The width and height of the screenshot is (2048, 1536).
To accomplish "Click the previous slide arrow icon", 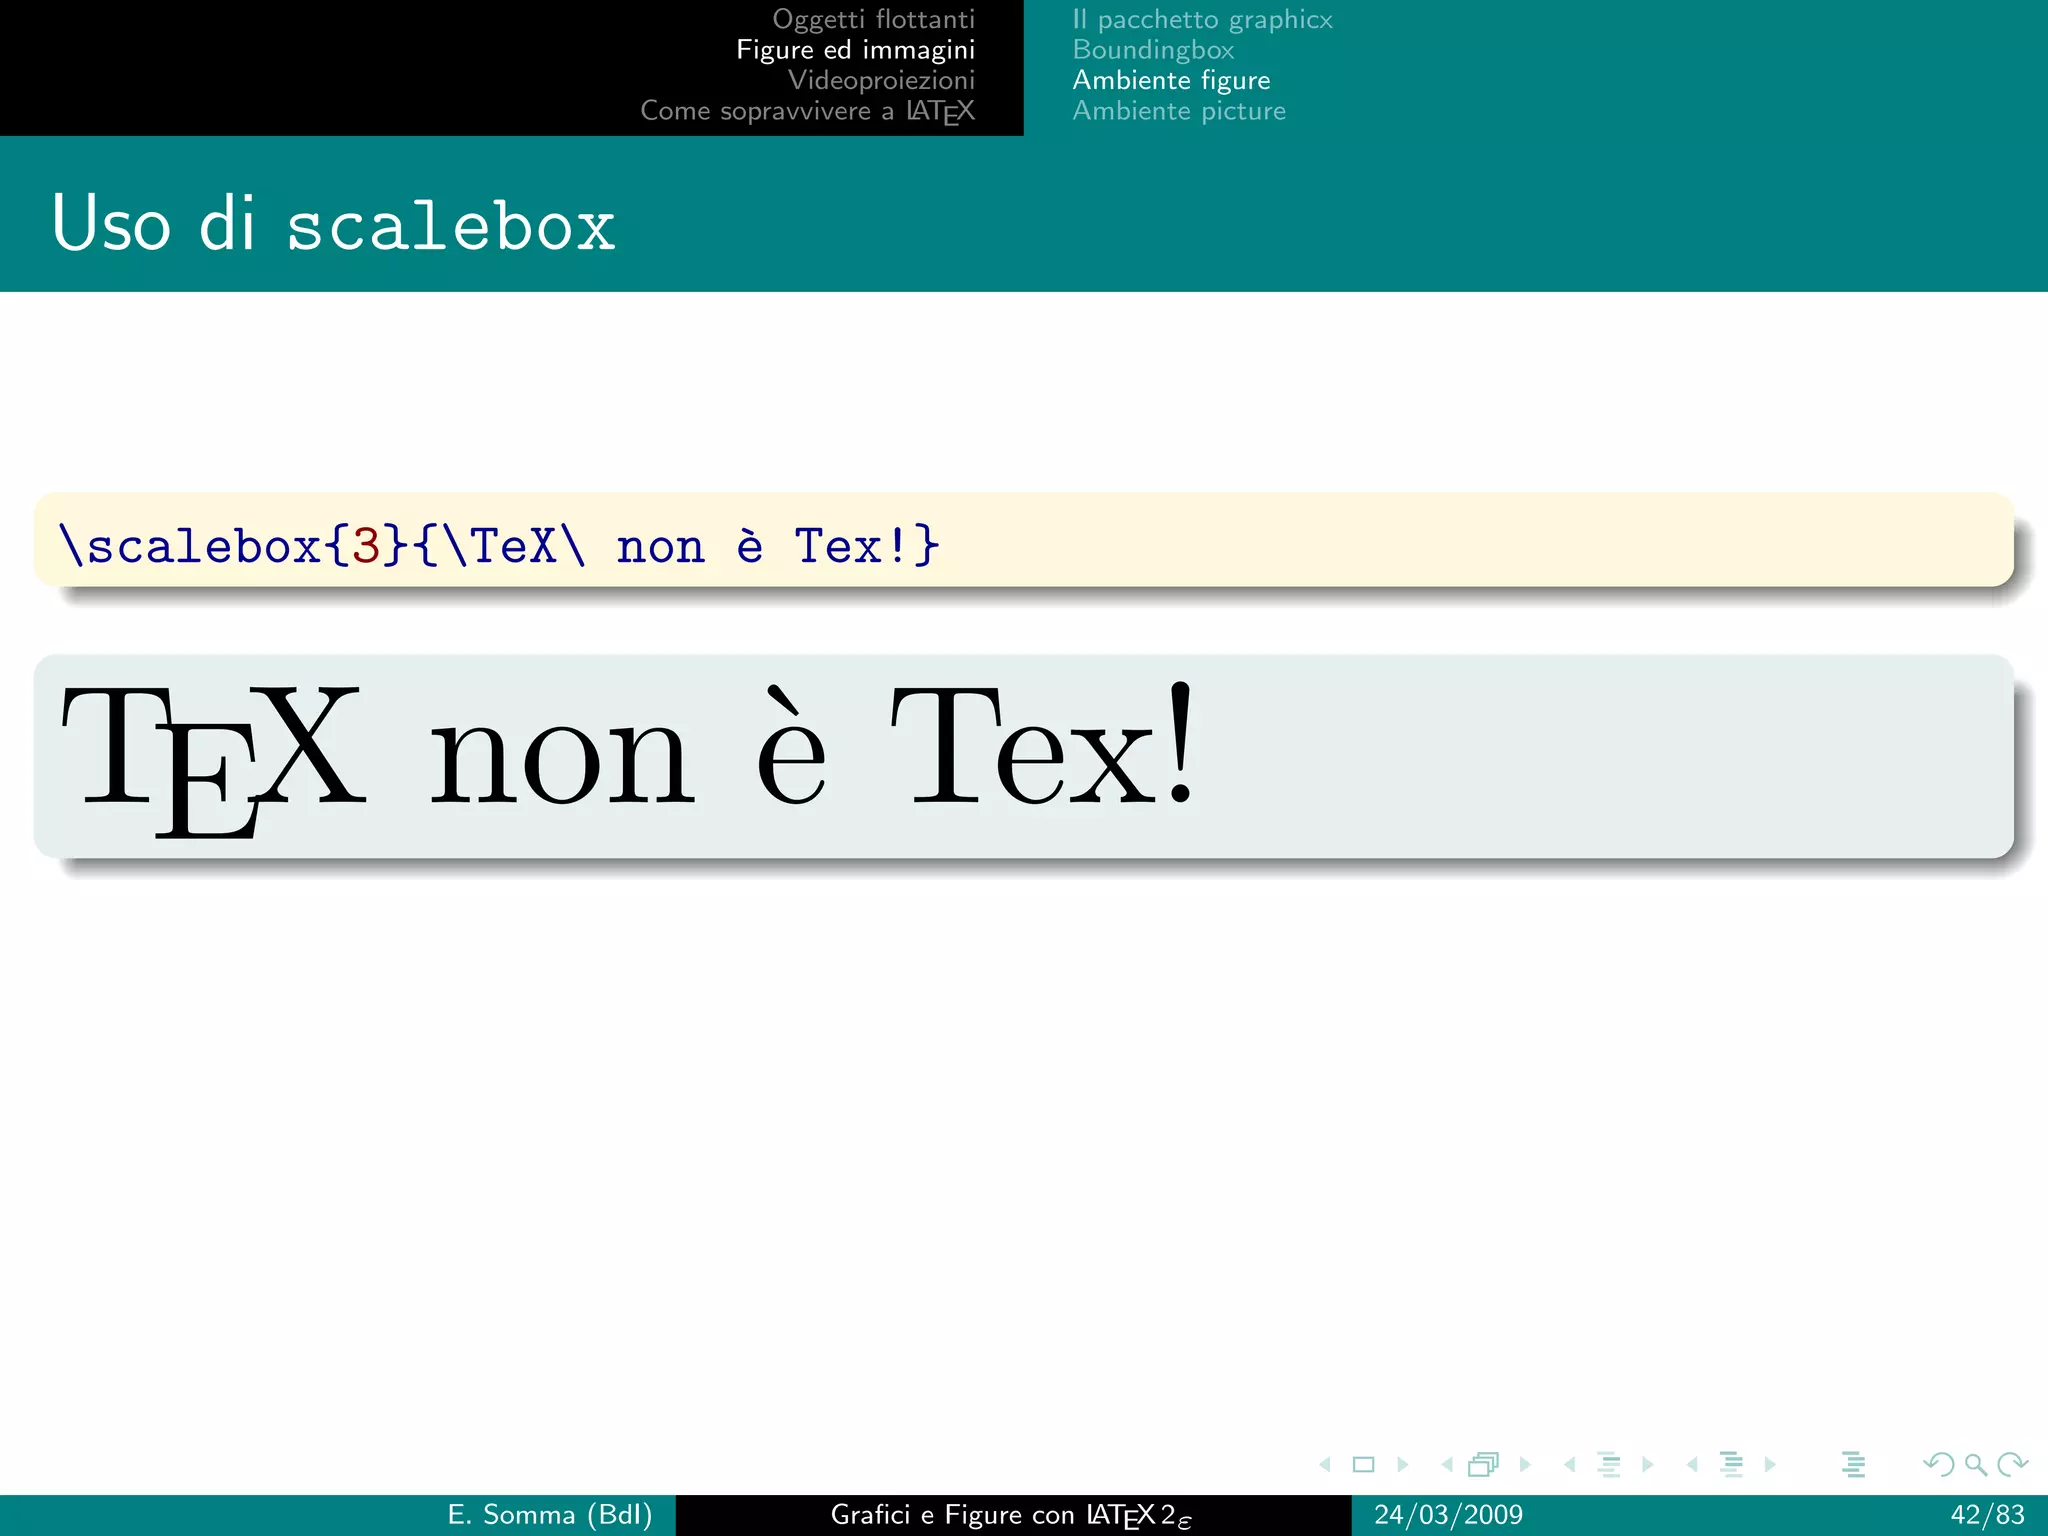I will pyautogui.click(x=1325, y=1465).
